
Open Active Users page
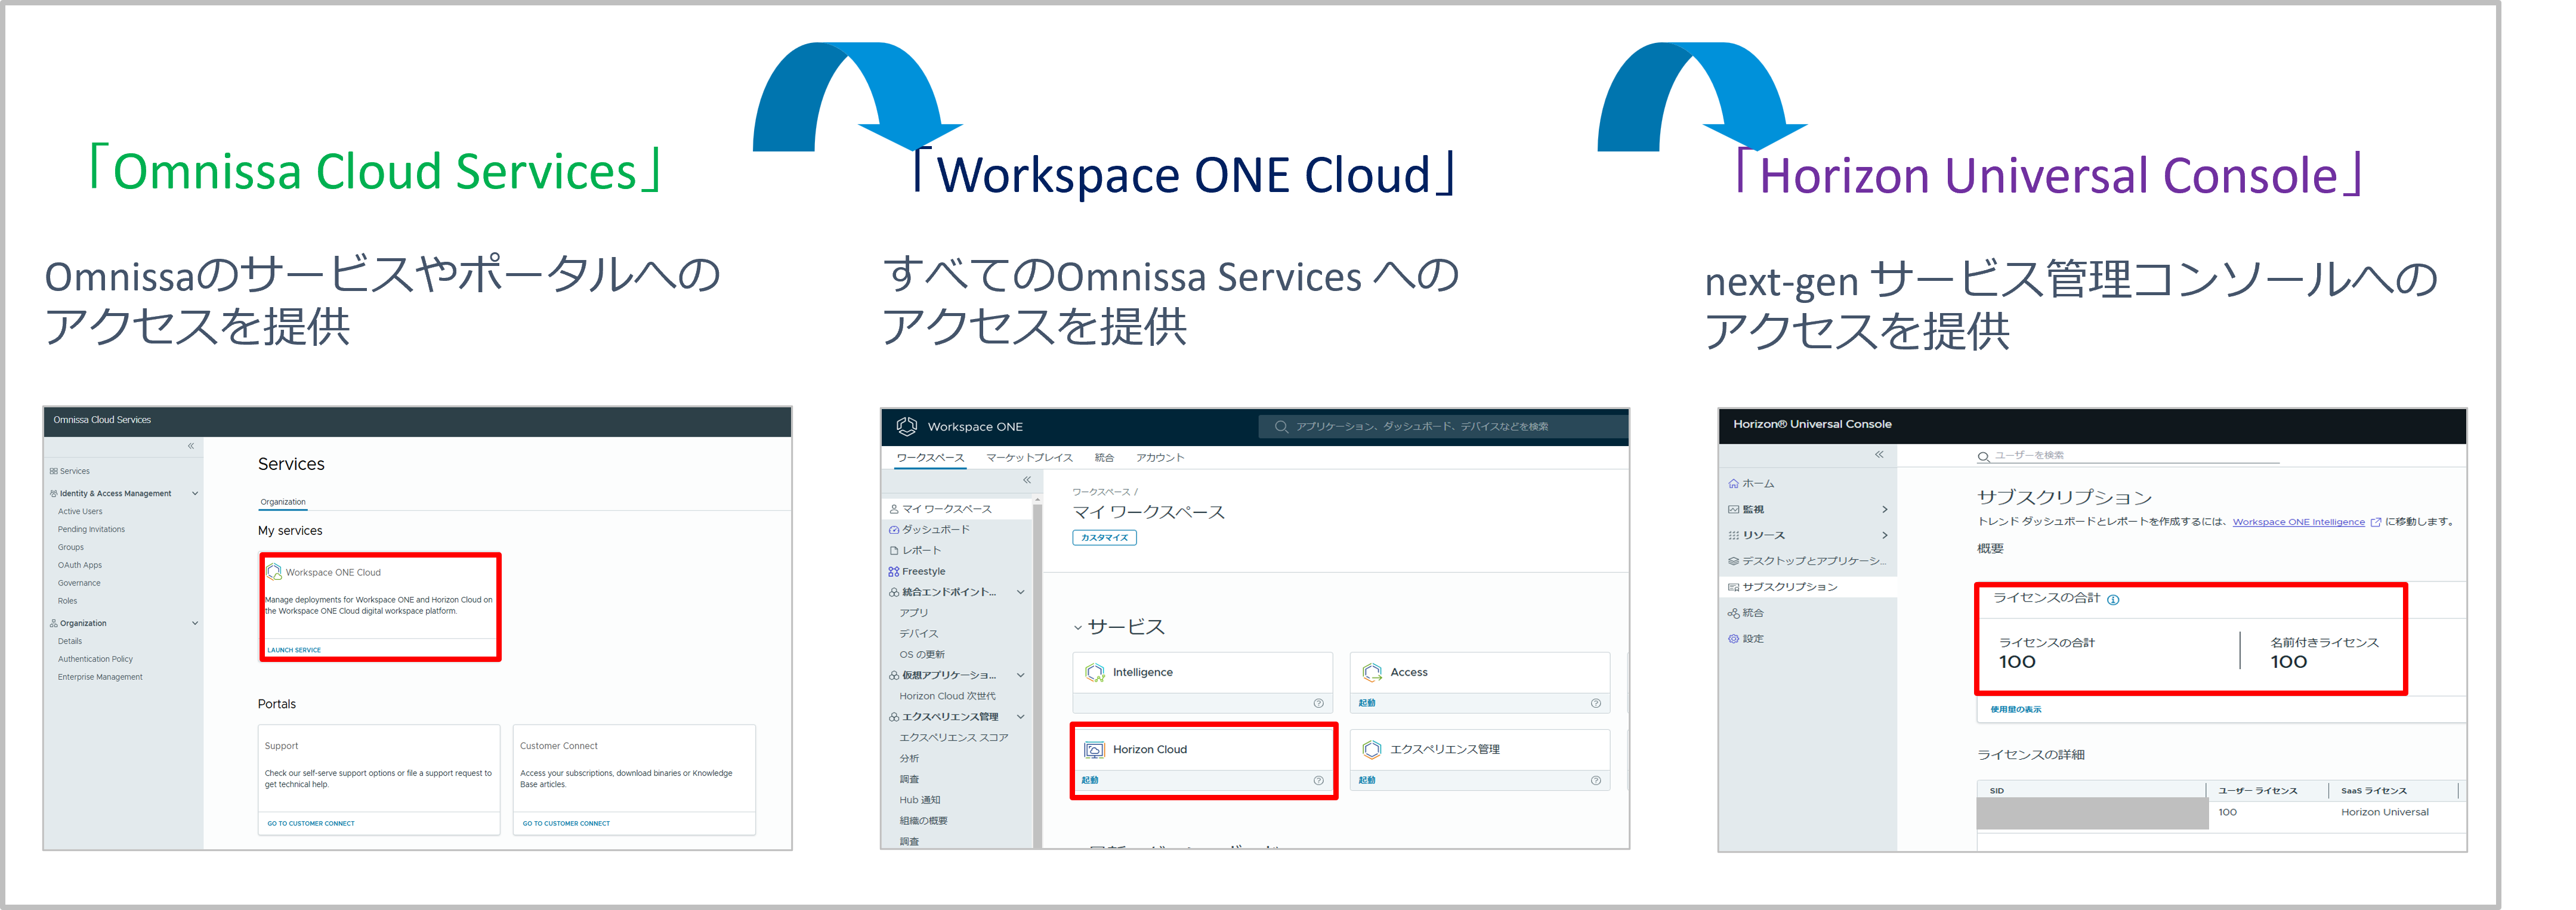[80, 511]
